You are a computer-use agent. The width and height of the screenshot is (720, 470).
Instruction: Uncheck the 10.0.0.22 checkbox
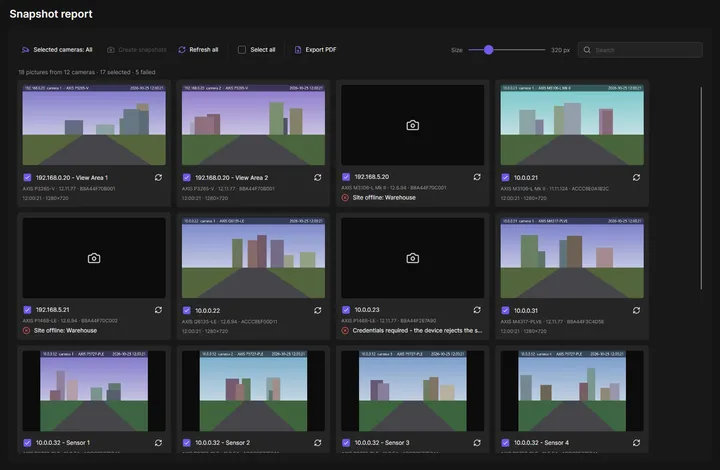coord(187,310)
